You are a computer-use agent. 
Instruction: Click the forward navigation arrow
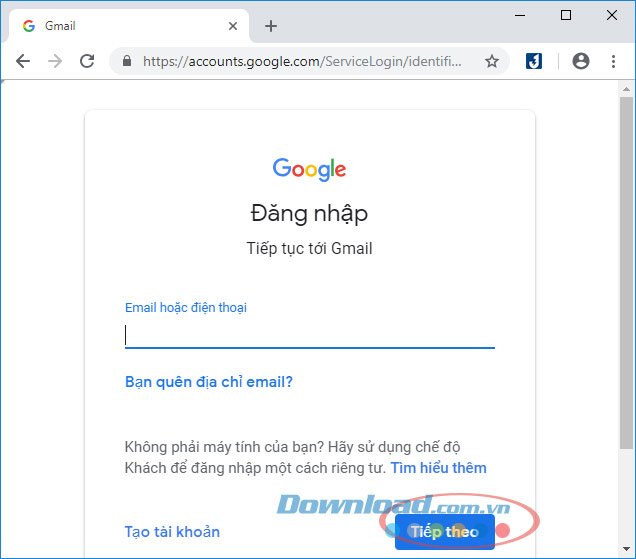(55, 61)
